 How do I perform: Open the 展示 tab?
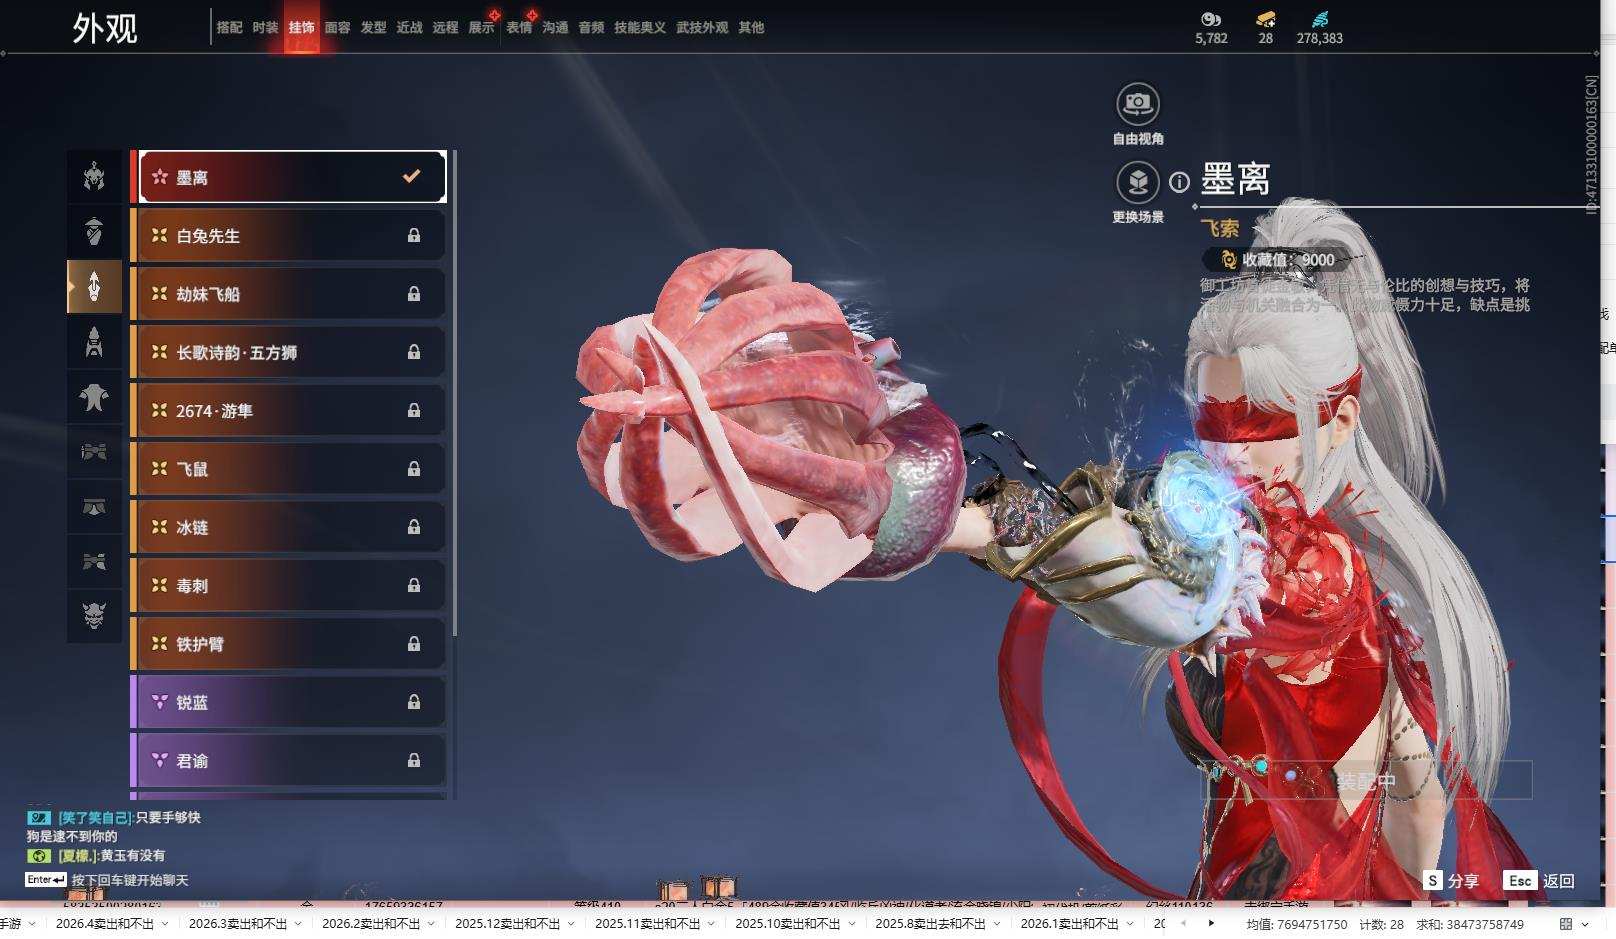482,28
